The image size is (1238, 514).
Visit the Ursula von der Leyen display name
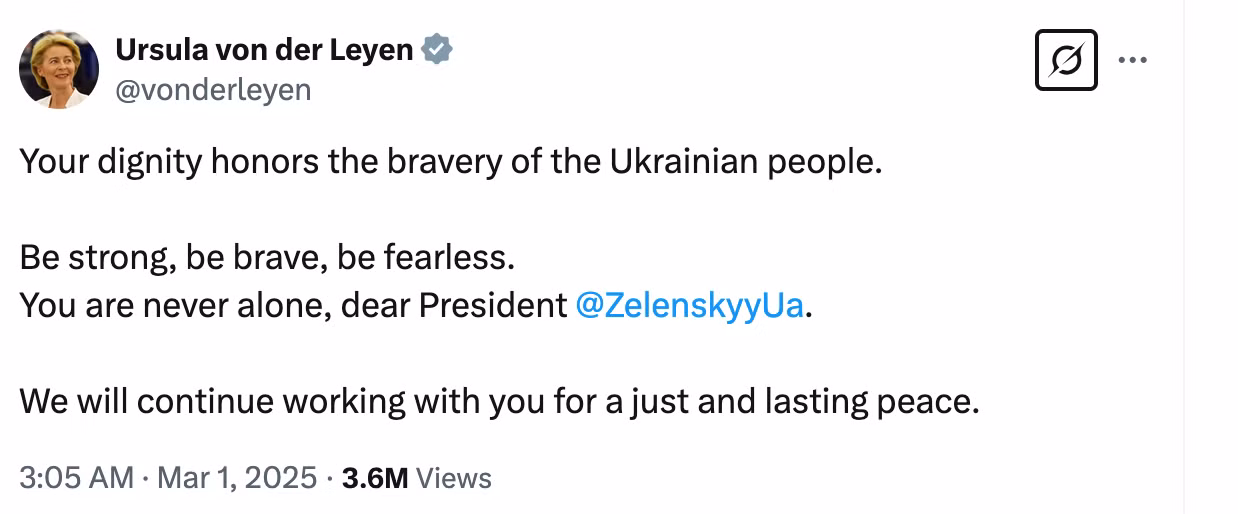coord(265,48)
